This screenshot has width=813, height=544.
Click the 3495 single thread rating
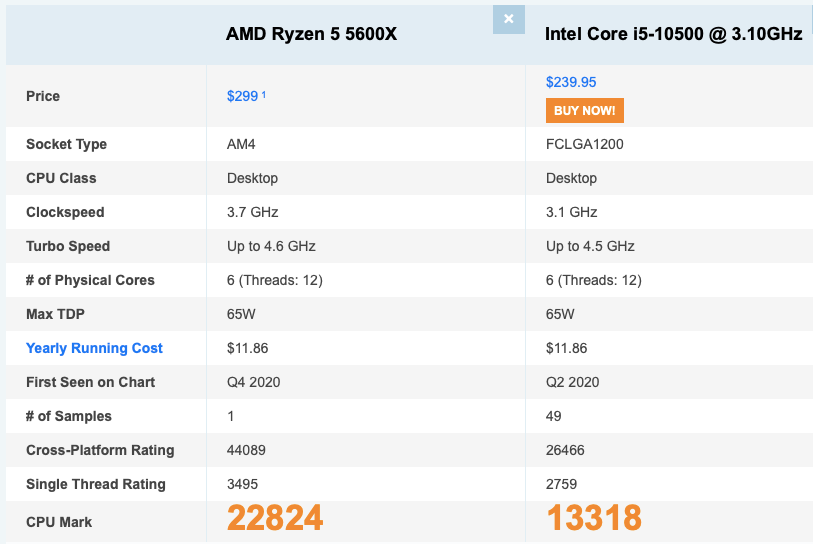(x=243, y=484)
